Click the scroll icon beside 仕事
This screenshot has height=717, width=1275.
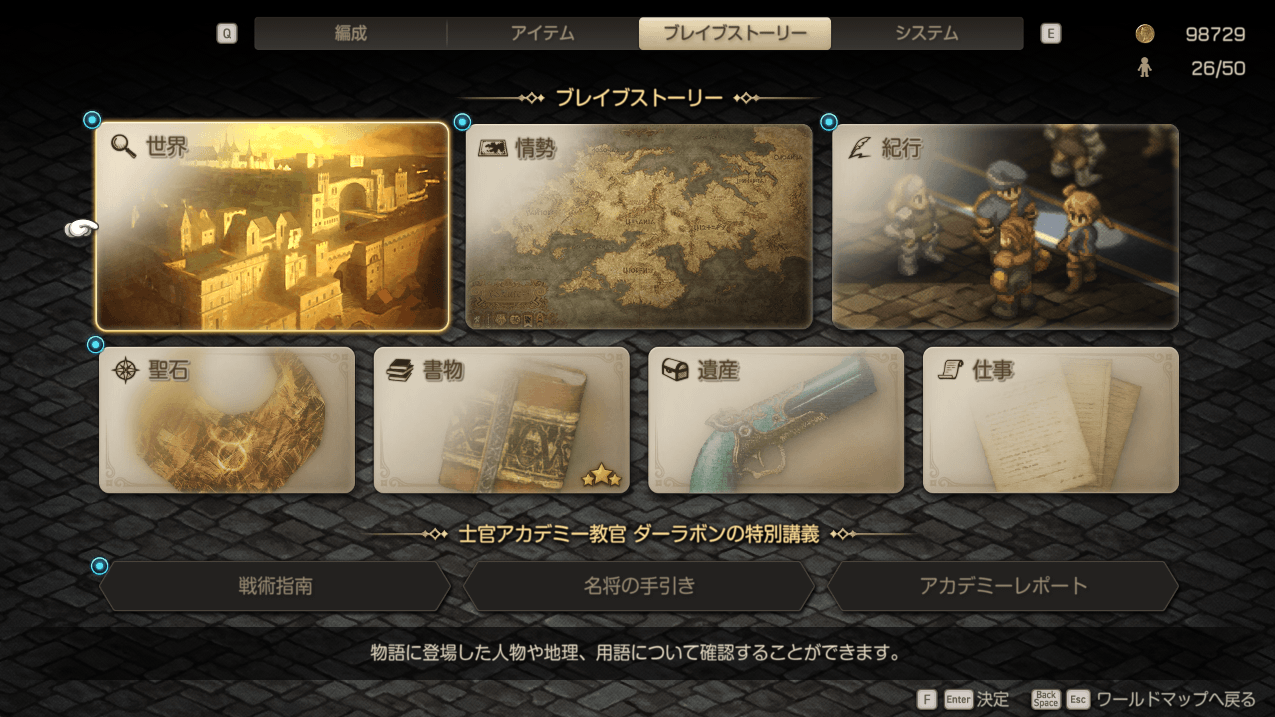tap(949, 370)
